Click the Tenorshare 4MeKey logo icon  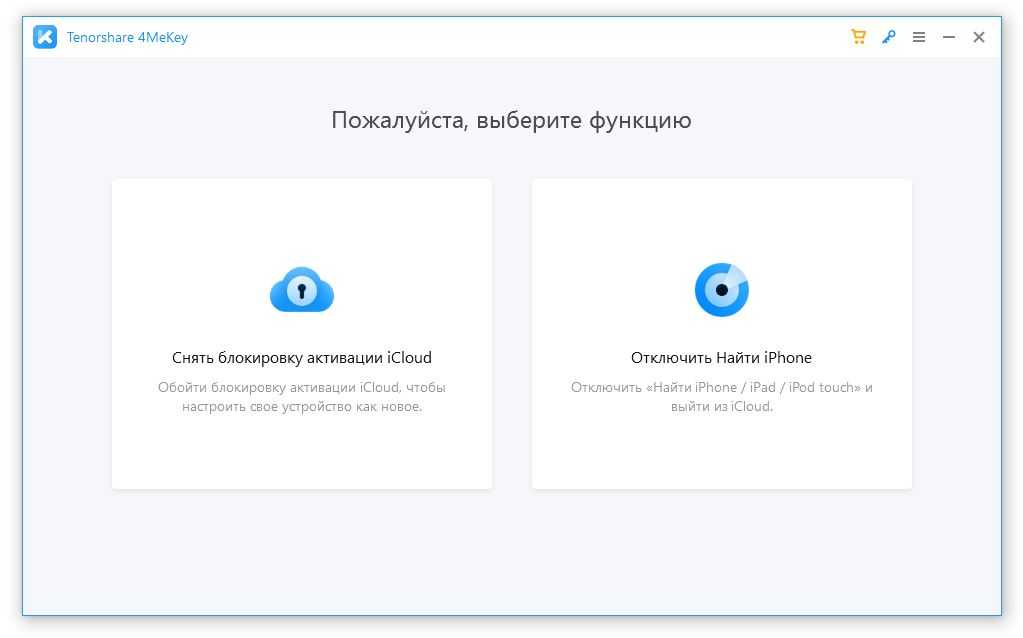click(45, 37)
